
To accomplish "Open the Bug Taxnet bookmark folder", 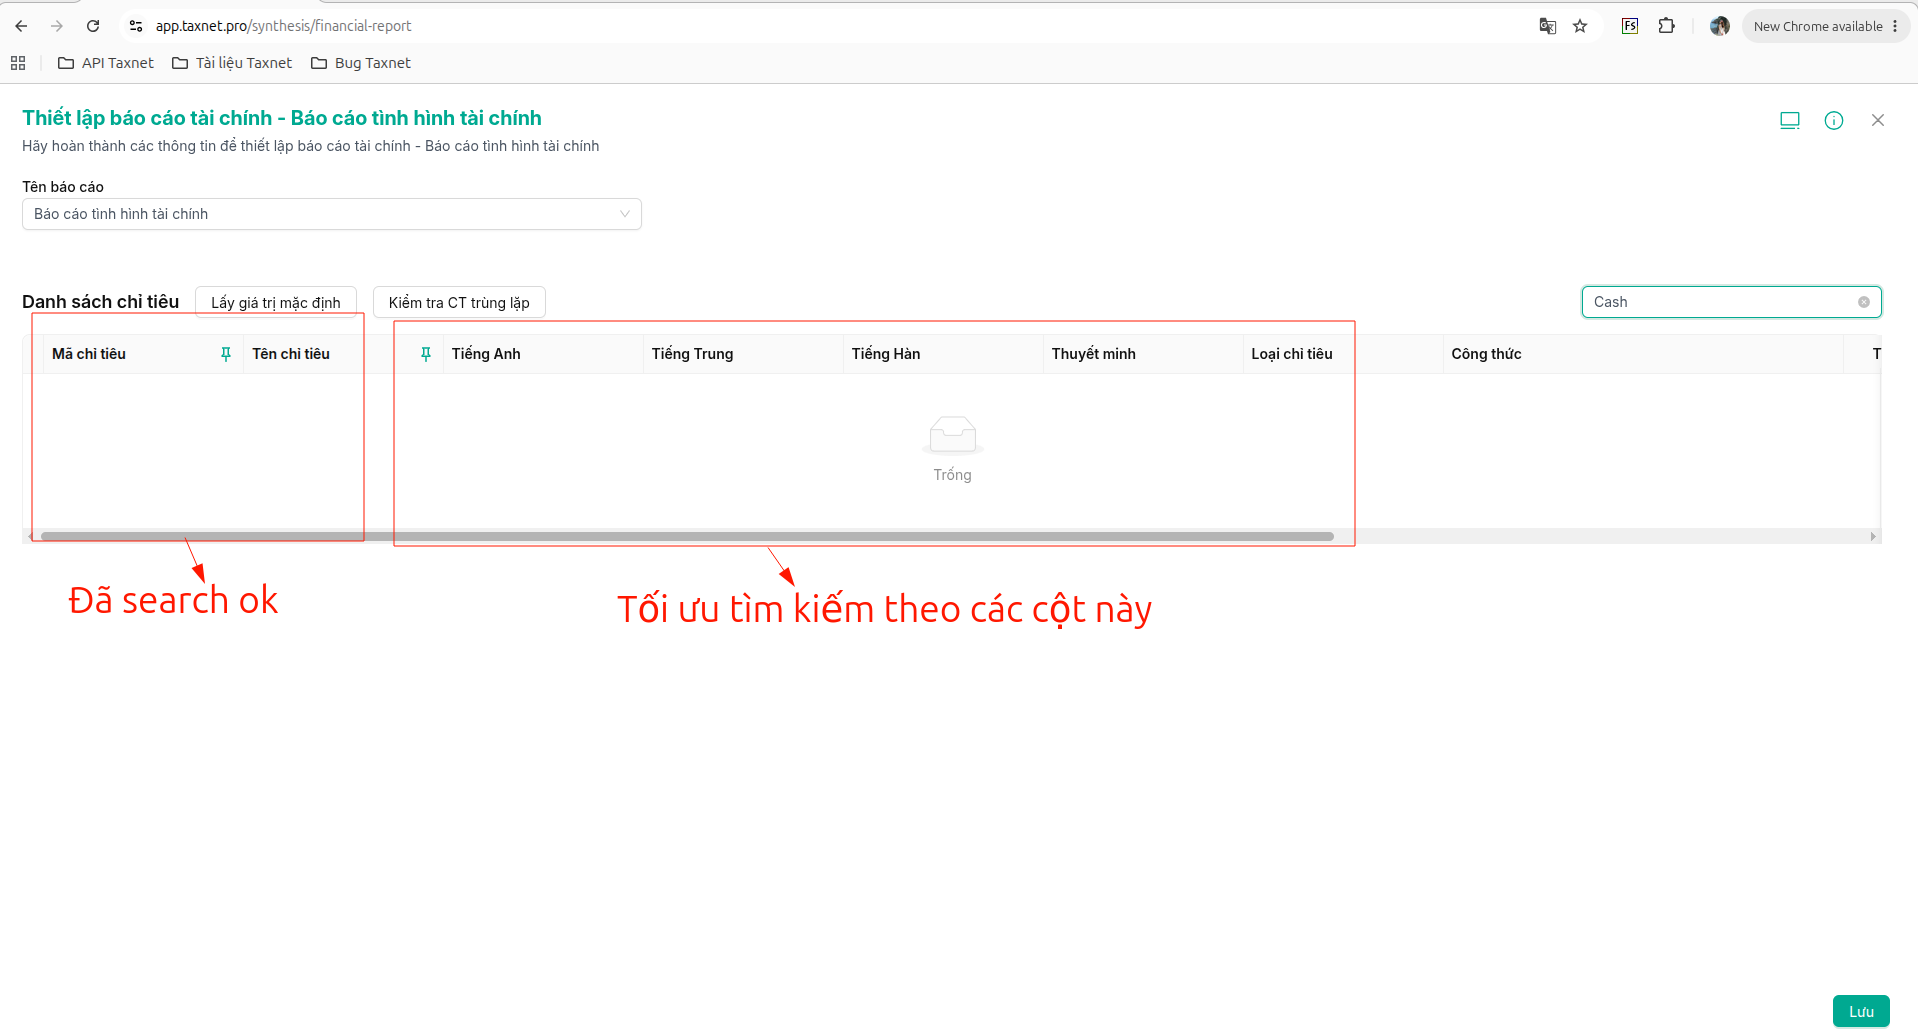I will (x=361, y=63).
